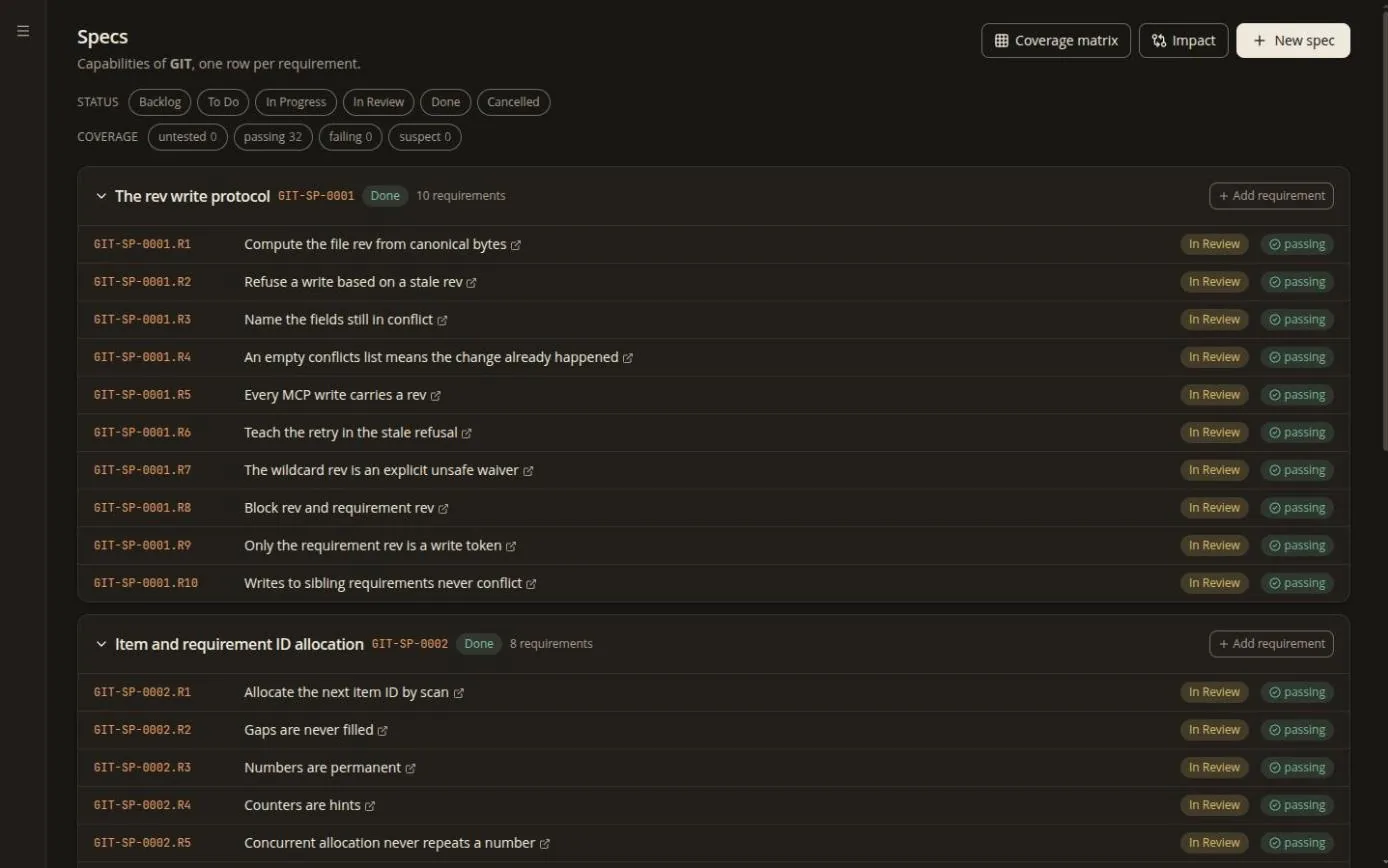Create a New spec

tap(1293, 41)
